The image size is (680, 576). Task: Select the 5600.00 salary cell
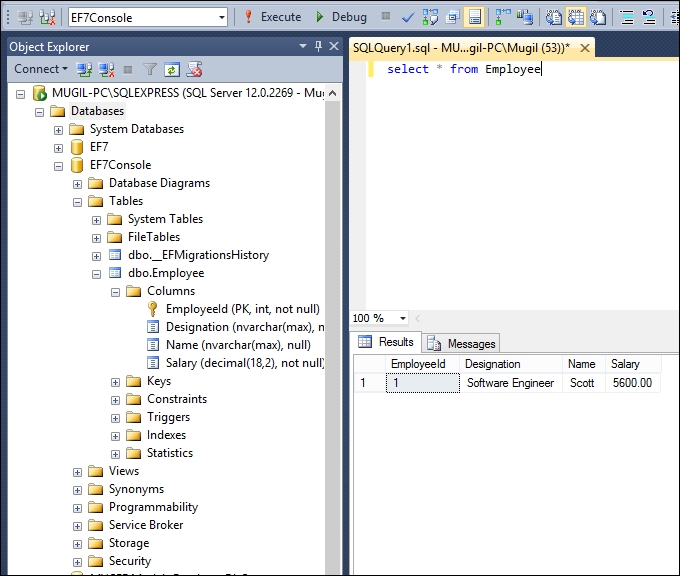pyautogui.click(x=633, y=383)
